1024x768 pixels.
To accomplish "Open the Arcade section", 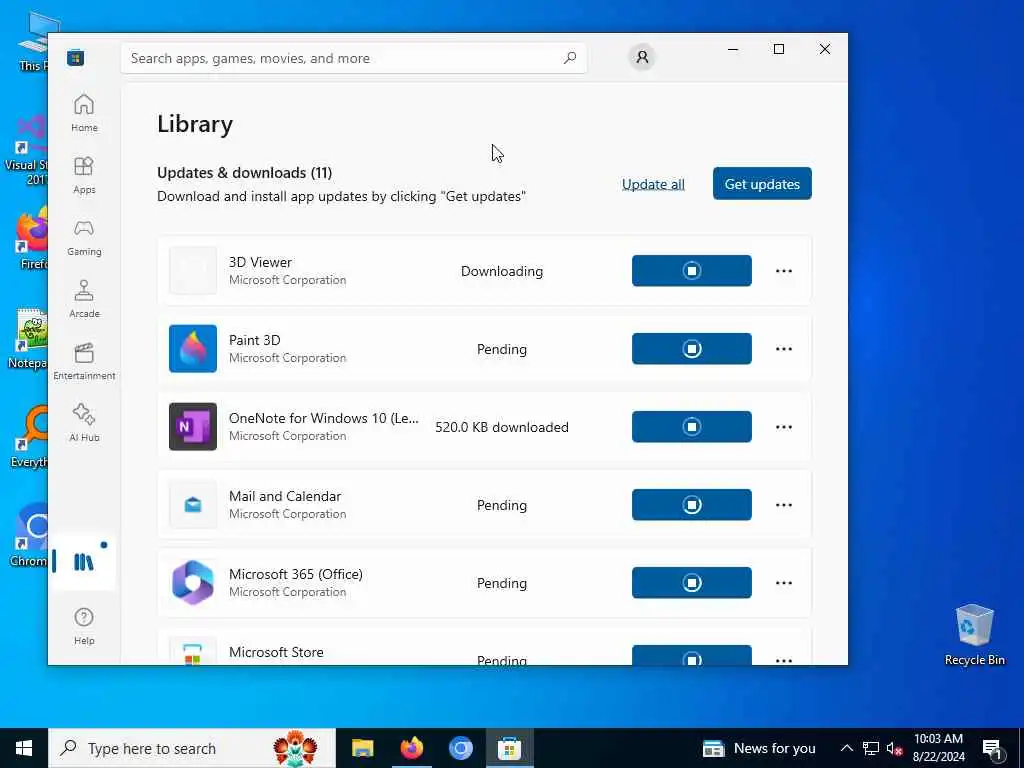I will [x=84, y=299].
